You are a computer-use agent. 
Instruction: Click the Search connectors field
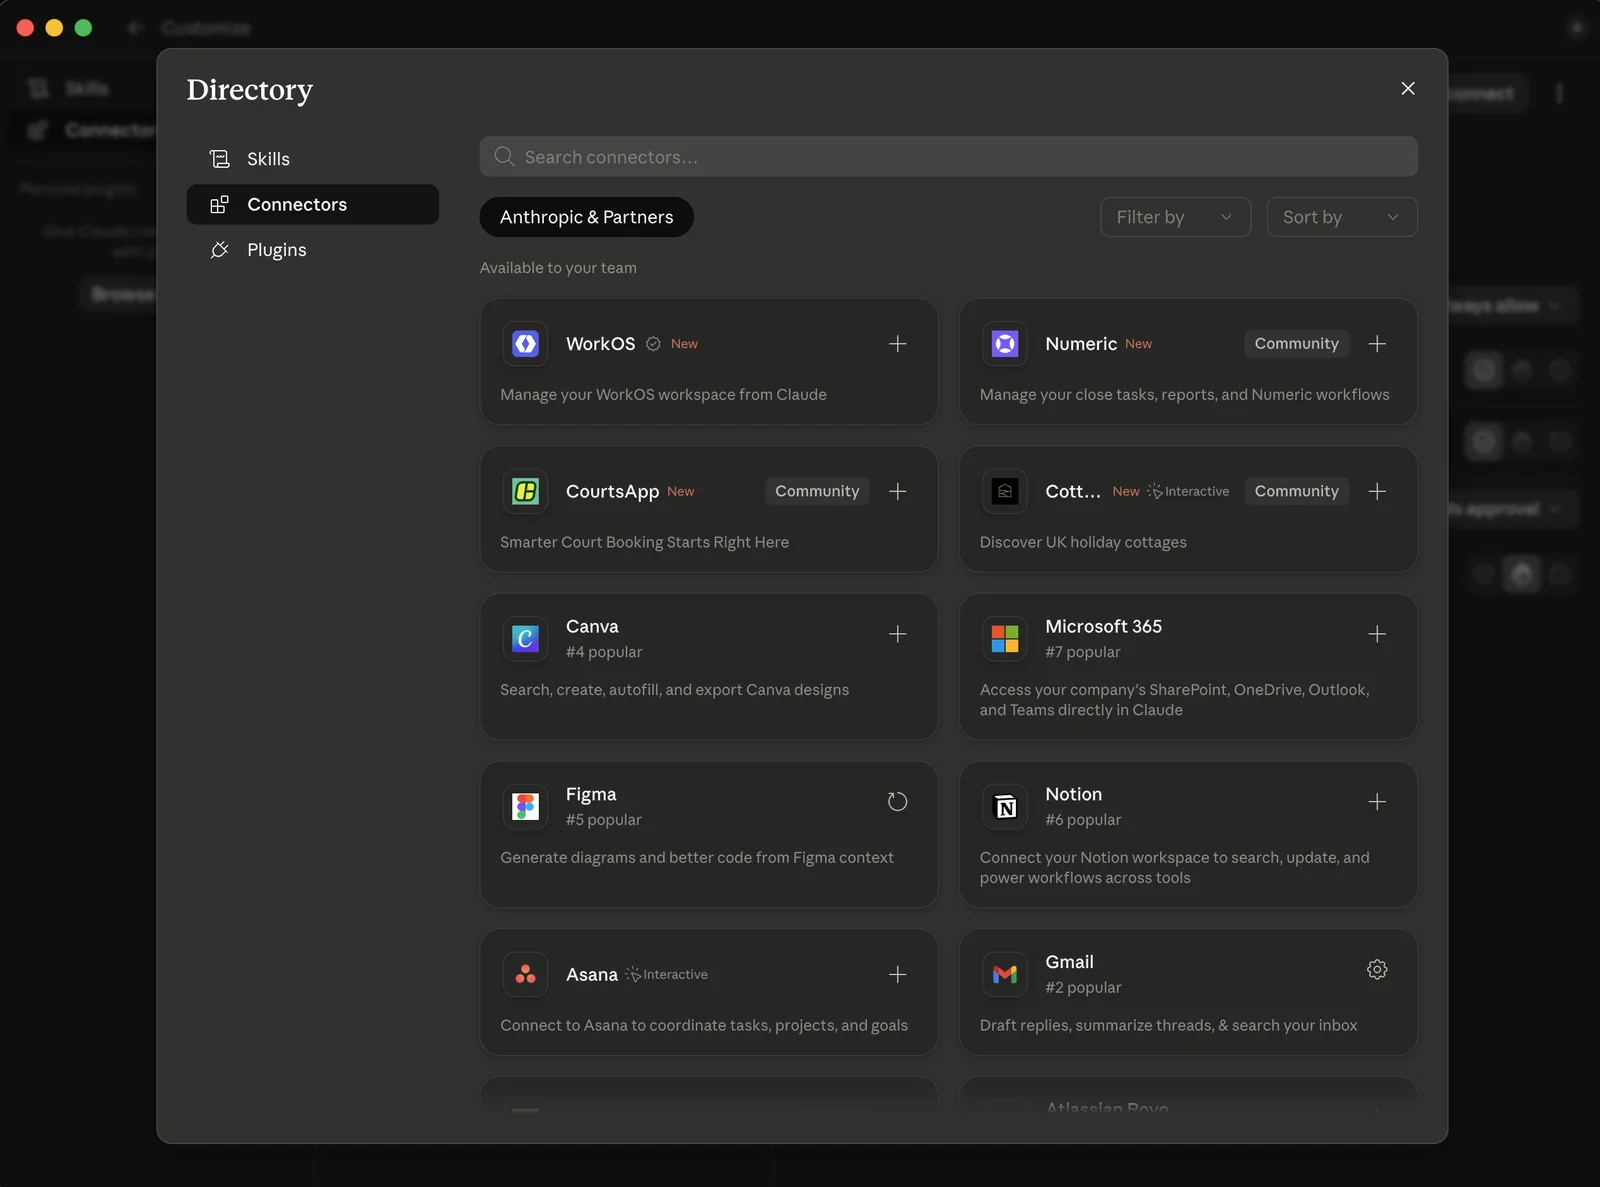tap(948, 157)
